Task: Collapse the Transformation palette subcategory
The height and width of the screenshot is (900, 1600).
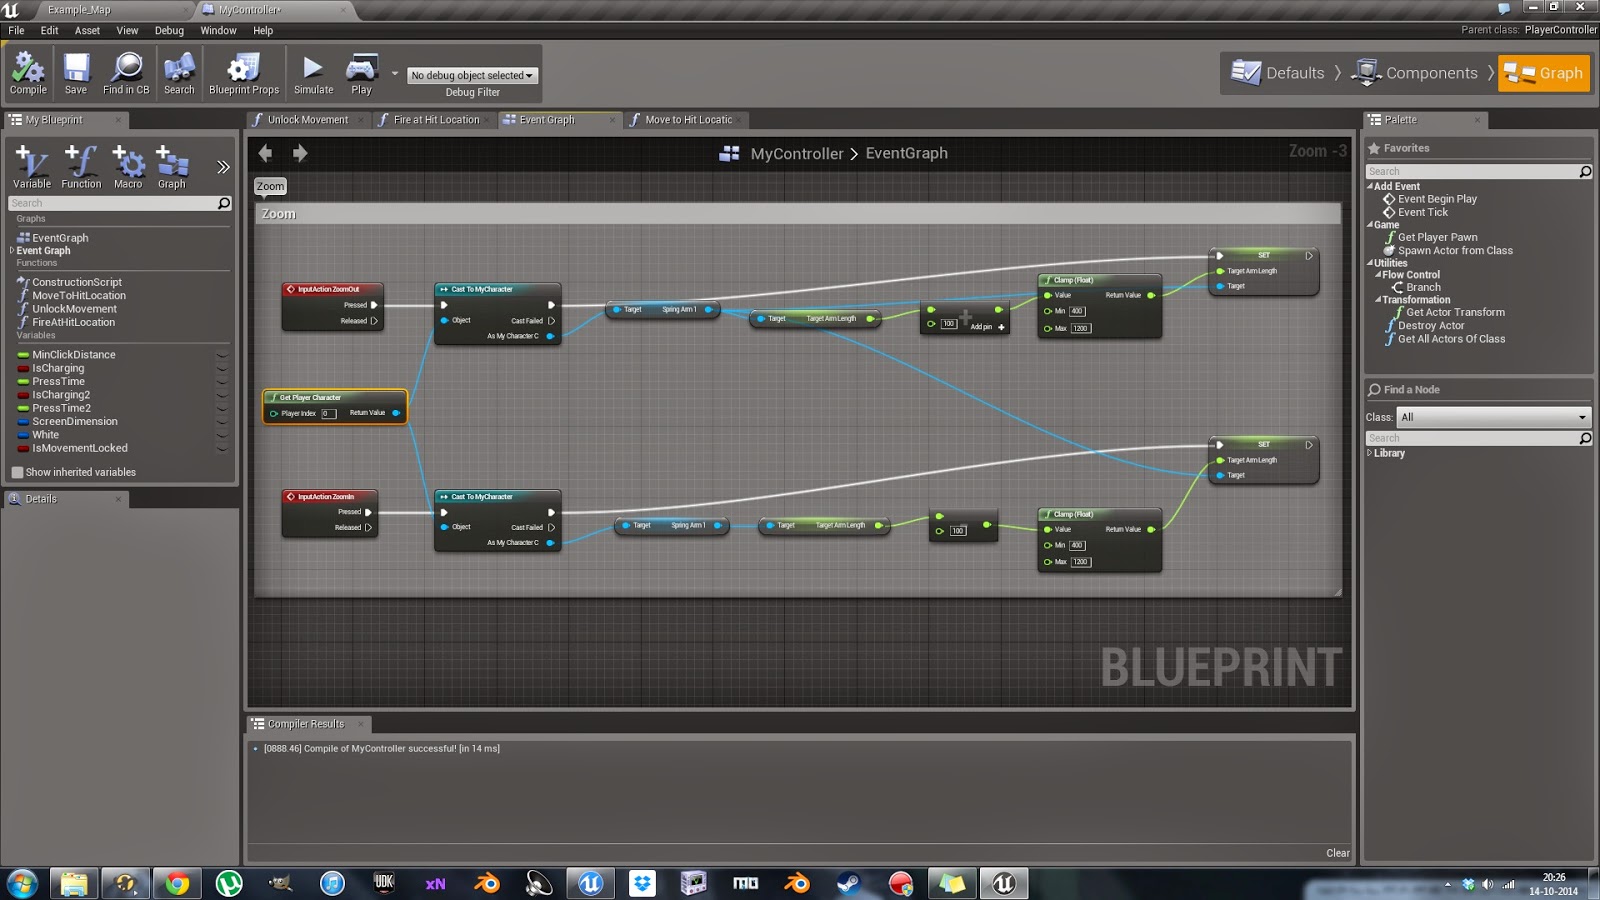Action: [x=1378, y=300]
